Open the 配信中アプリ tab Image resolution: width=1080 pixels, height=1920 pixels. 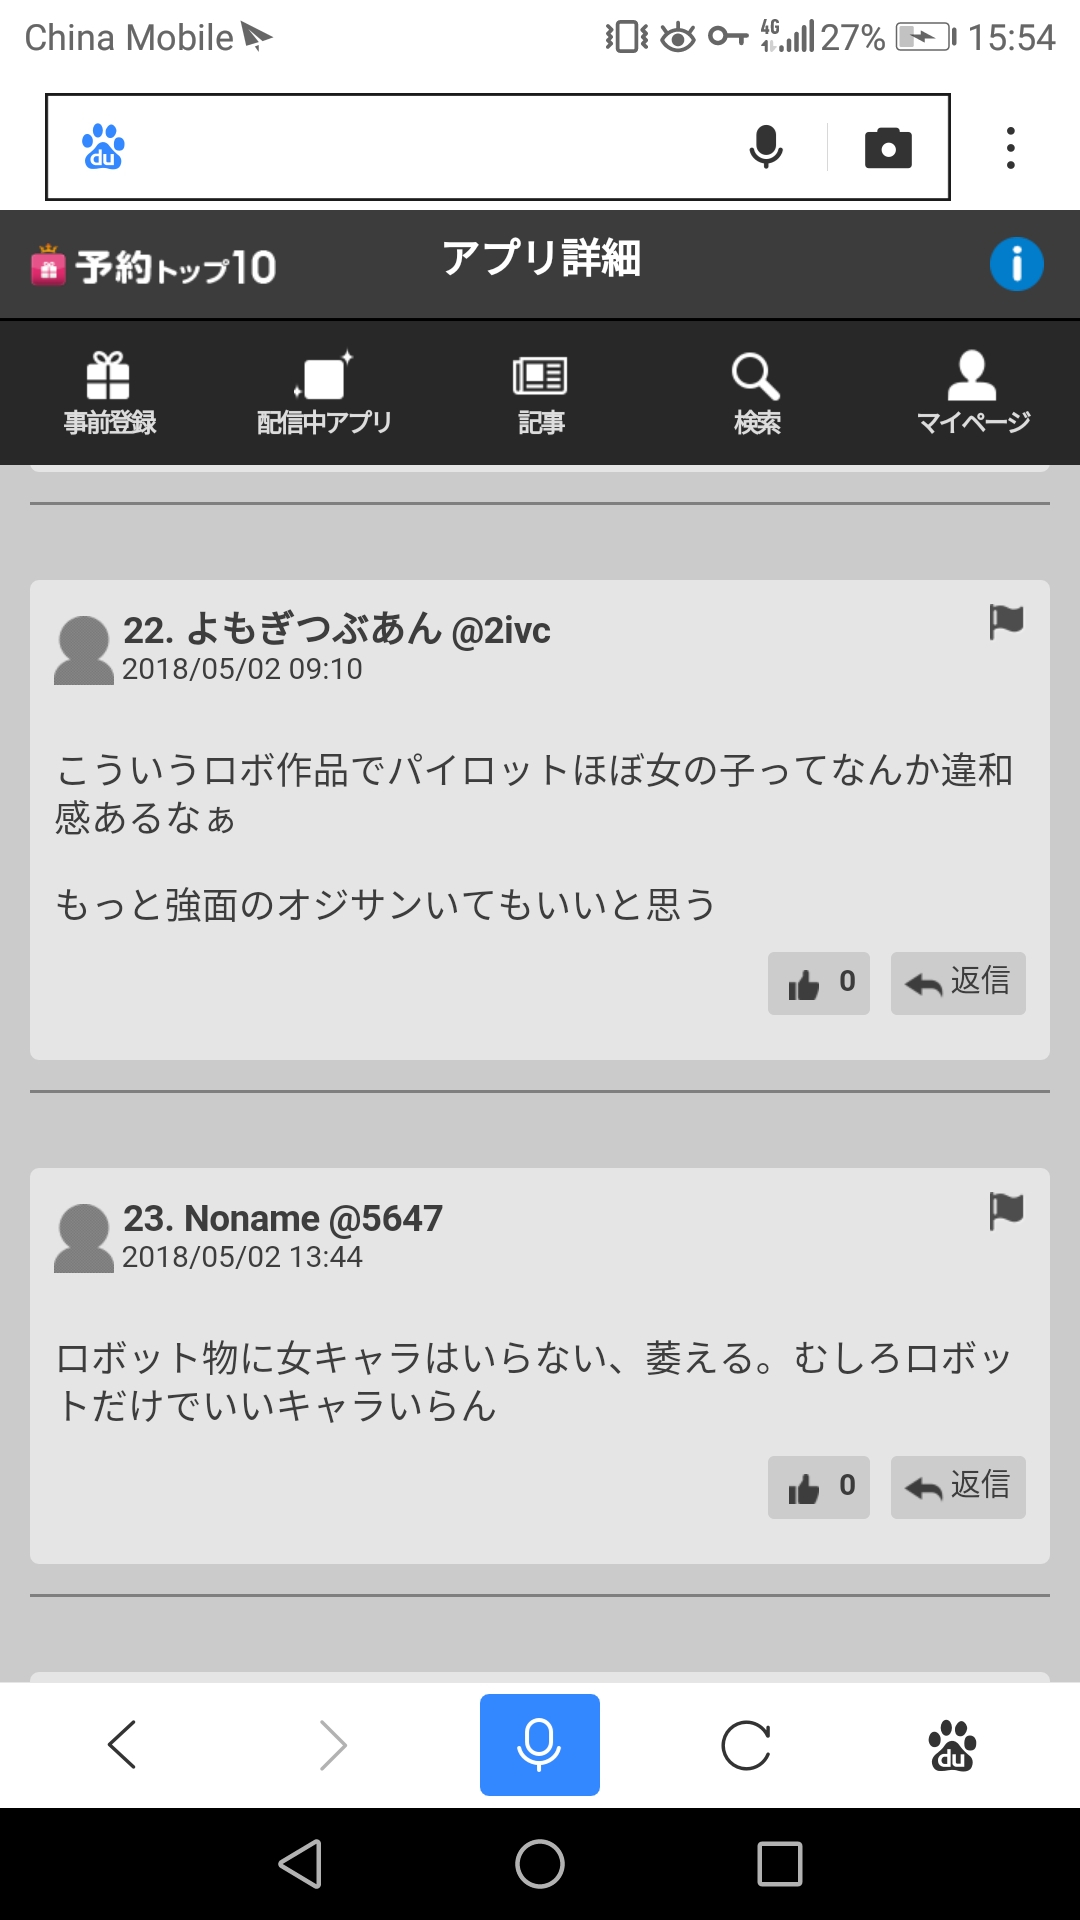coord(324,393)
